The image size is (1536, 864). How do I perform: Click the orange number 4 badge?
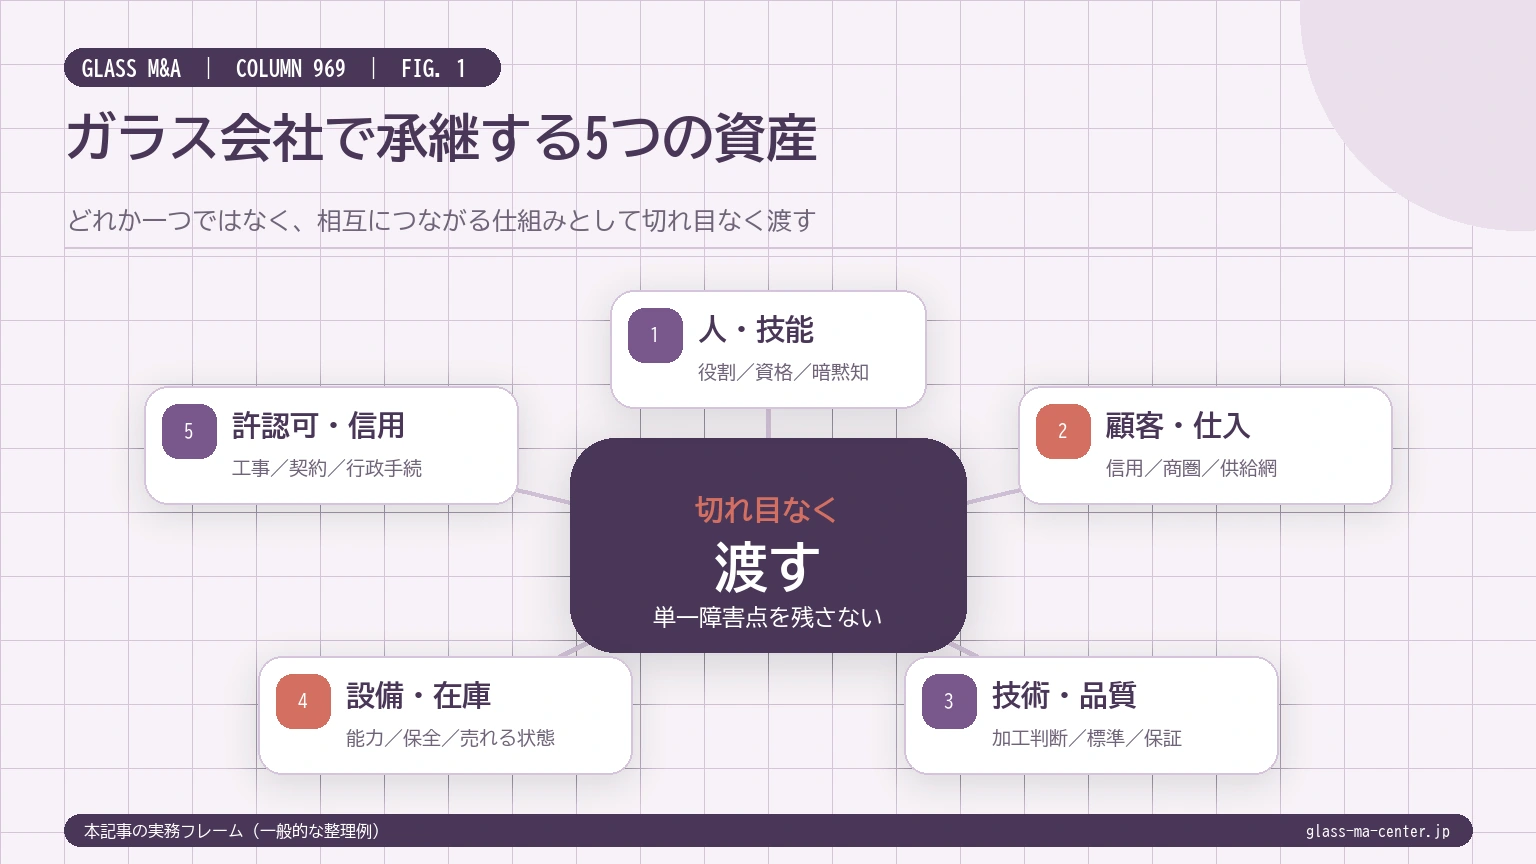click(303, 701)
